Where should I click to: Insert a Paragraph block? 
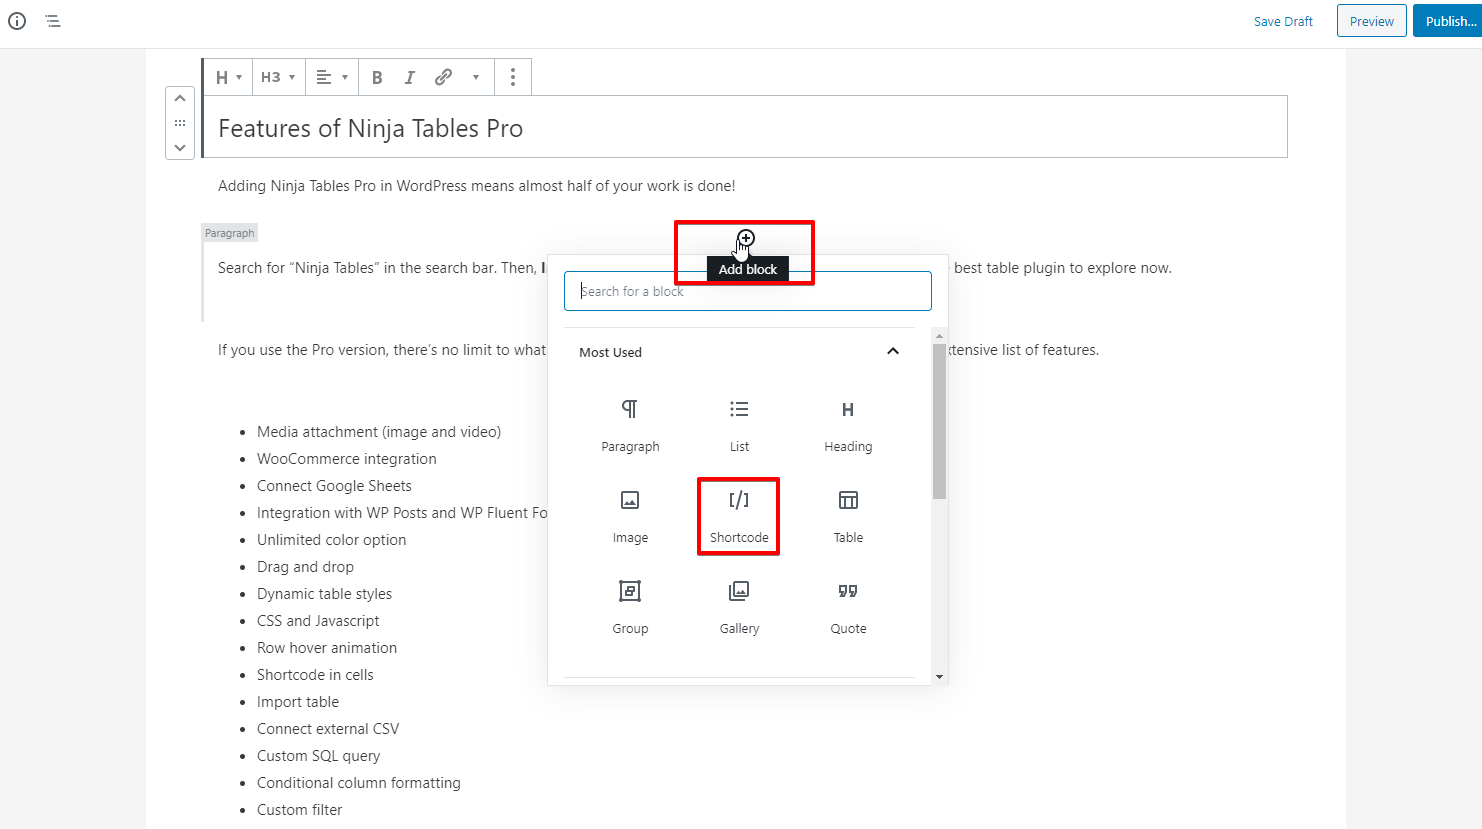(630, 425)
